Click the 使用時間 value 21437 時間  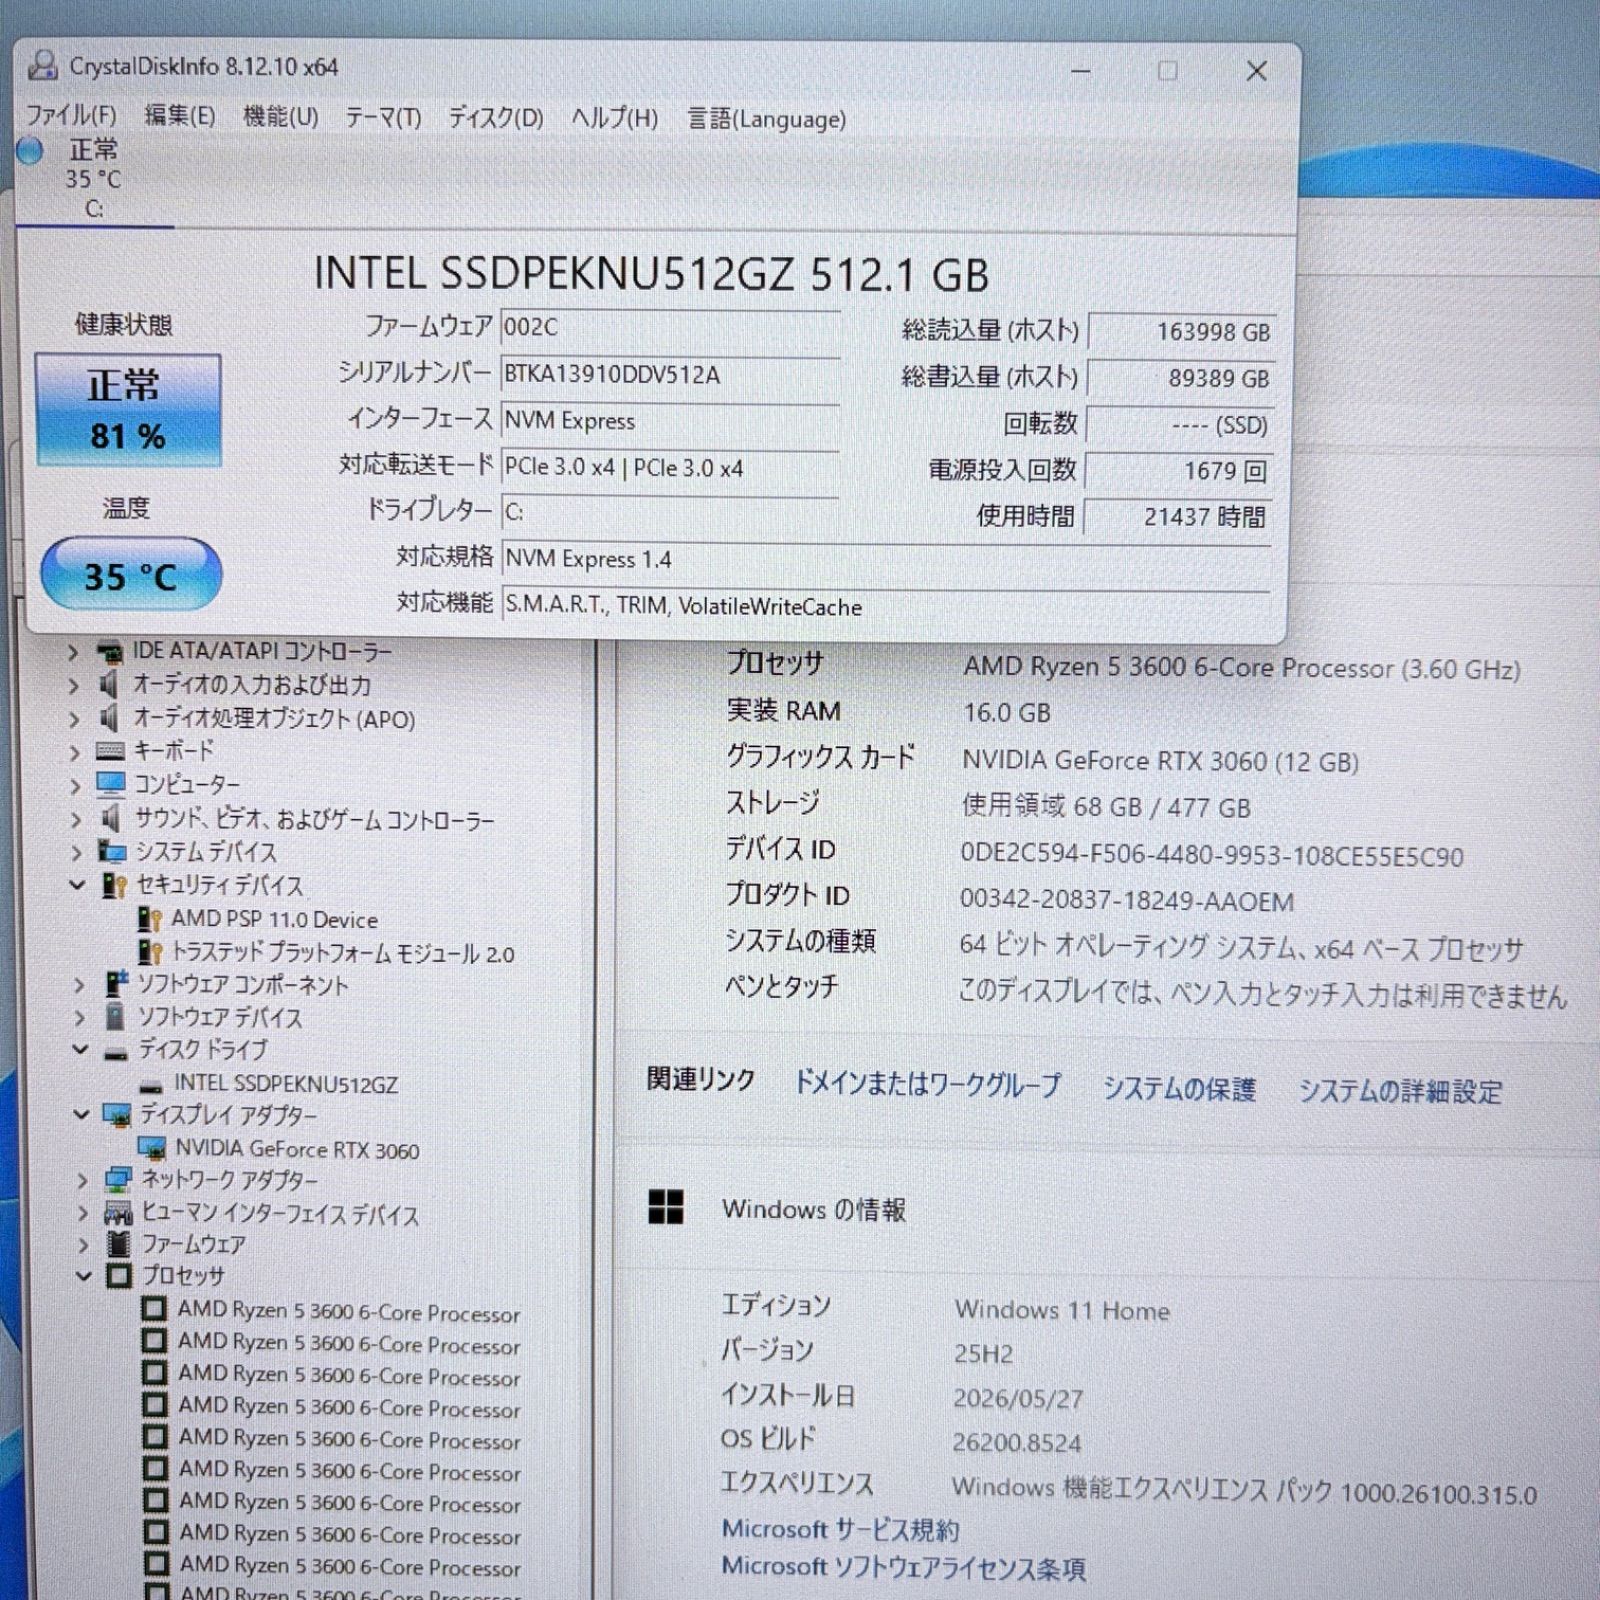point(1177,517)
